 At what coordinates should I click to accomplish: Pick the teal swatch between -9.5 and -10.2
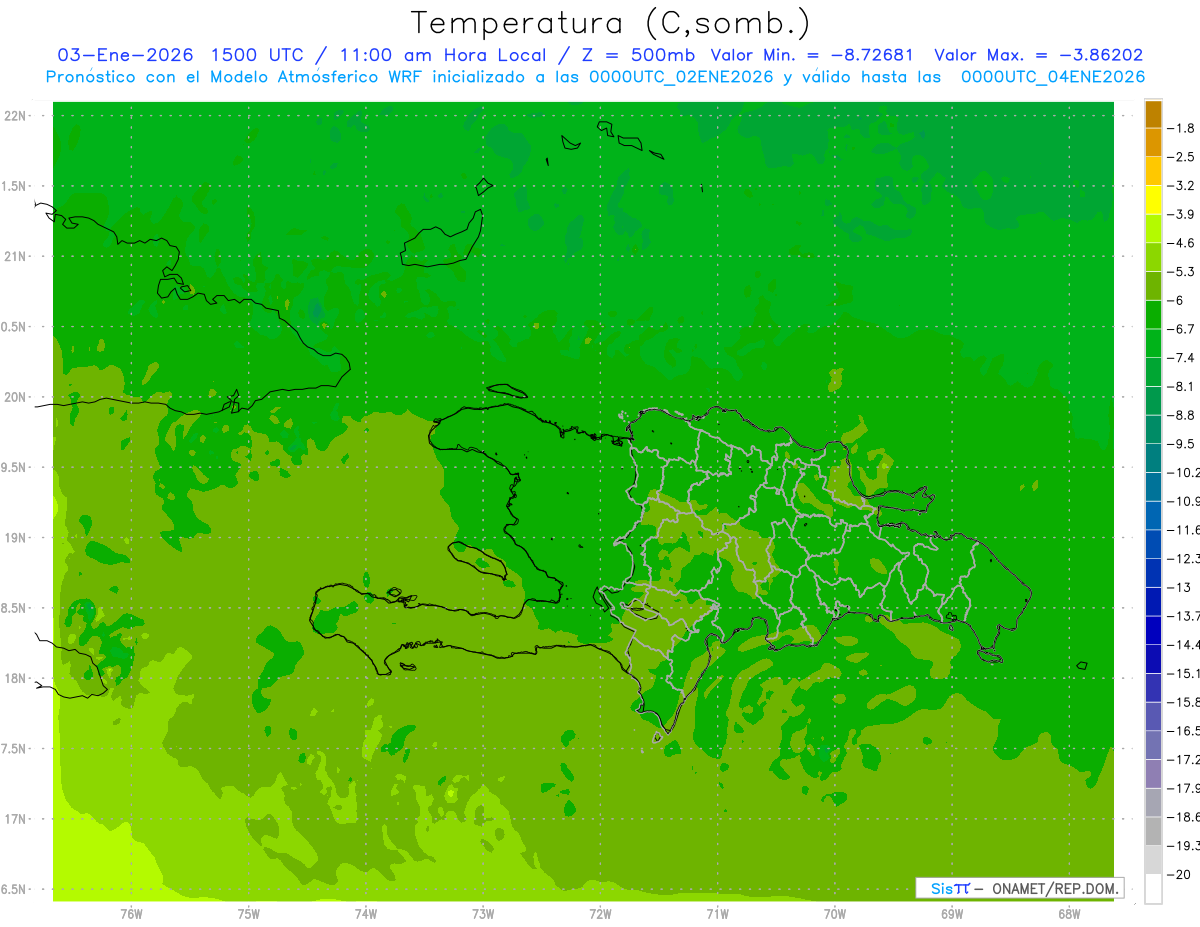coord(1153,458)
